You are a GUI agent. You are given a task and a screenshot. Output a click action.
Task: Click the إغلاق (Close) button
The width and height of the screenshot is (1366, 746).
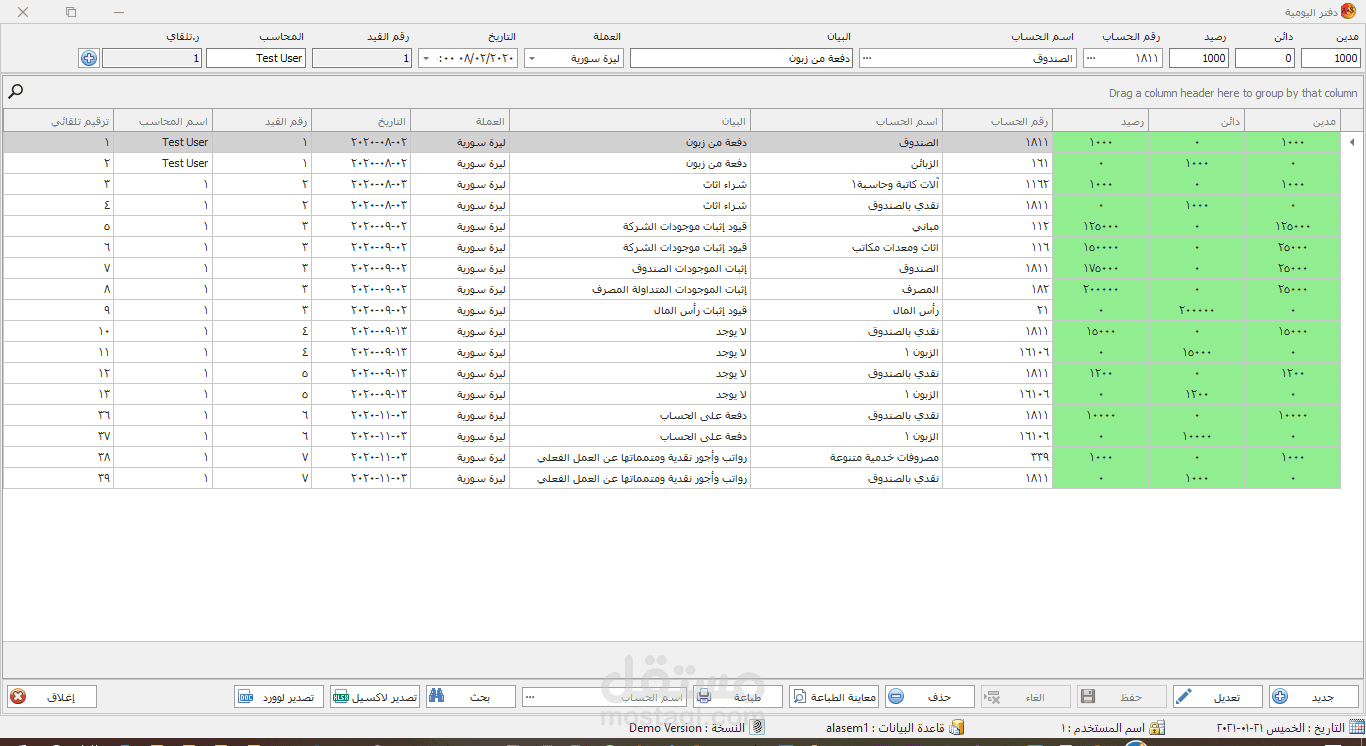(x=53, y=697)
